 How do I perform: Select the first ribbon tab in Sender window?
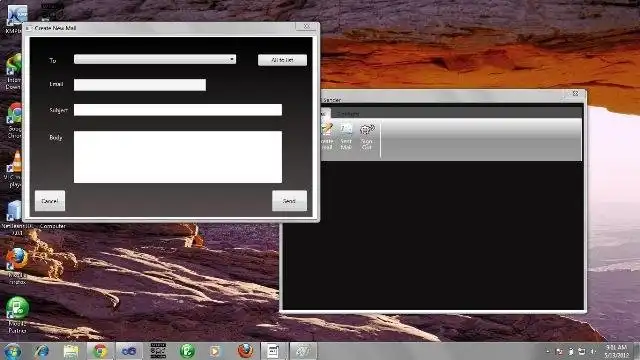click(x=325, y=113)
